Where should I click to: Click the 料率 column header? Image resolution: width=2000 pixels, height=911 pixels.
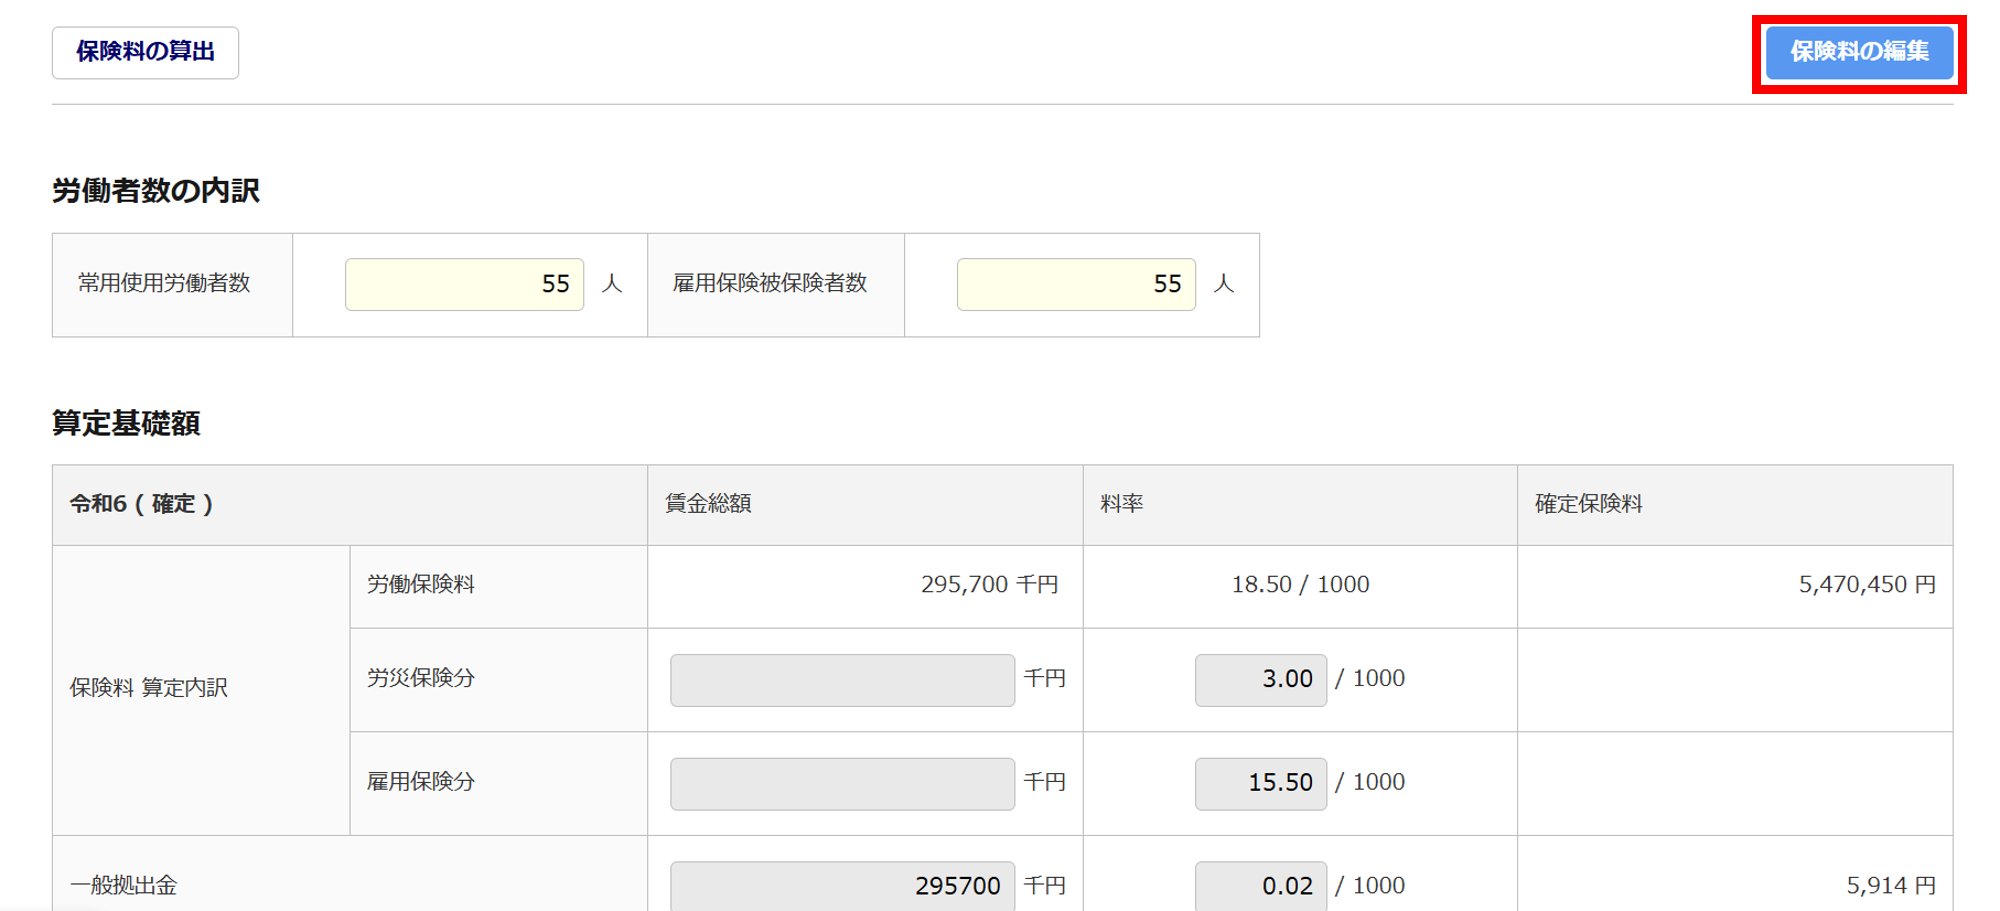[1300, 505]
